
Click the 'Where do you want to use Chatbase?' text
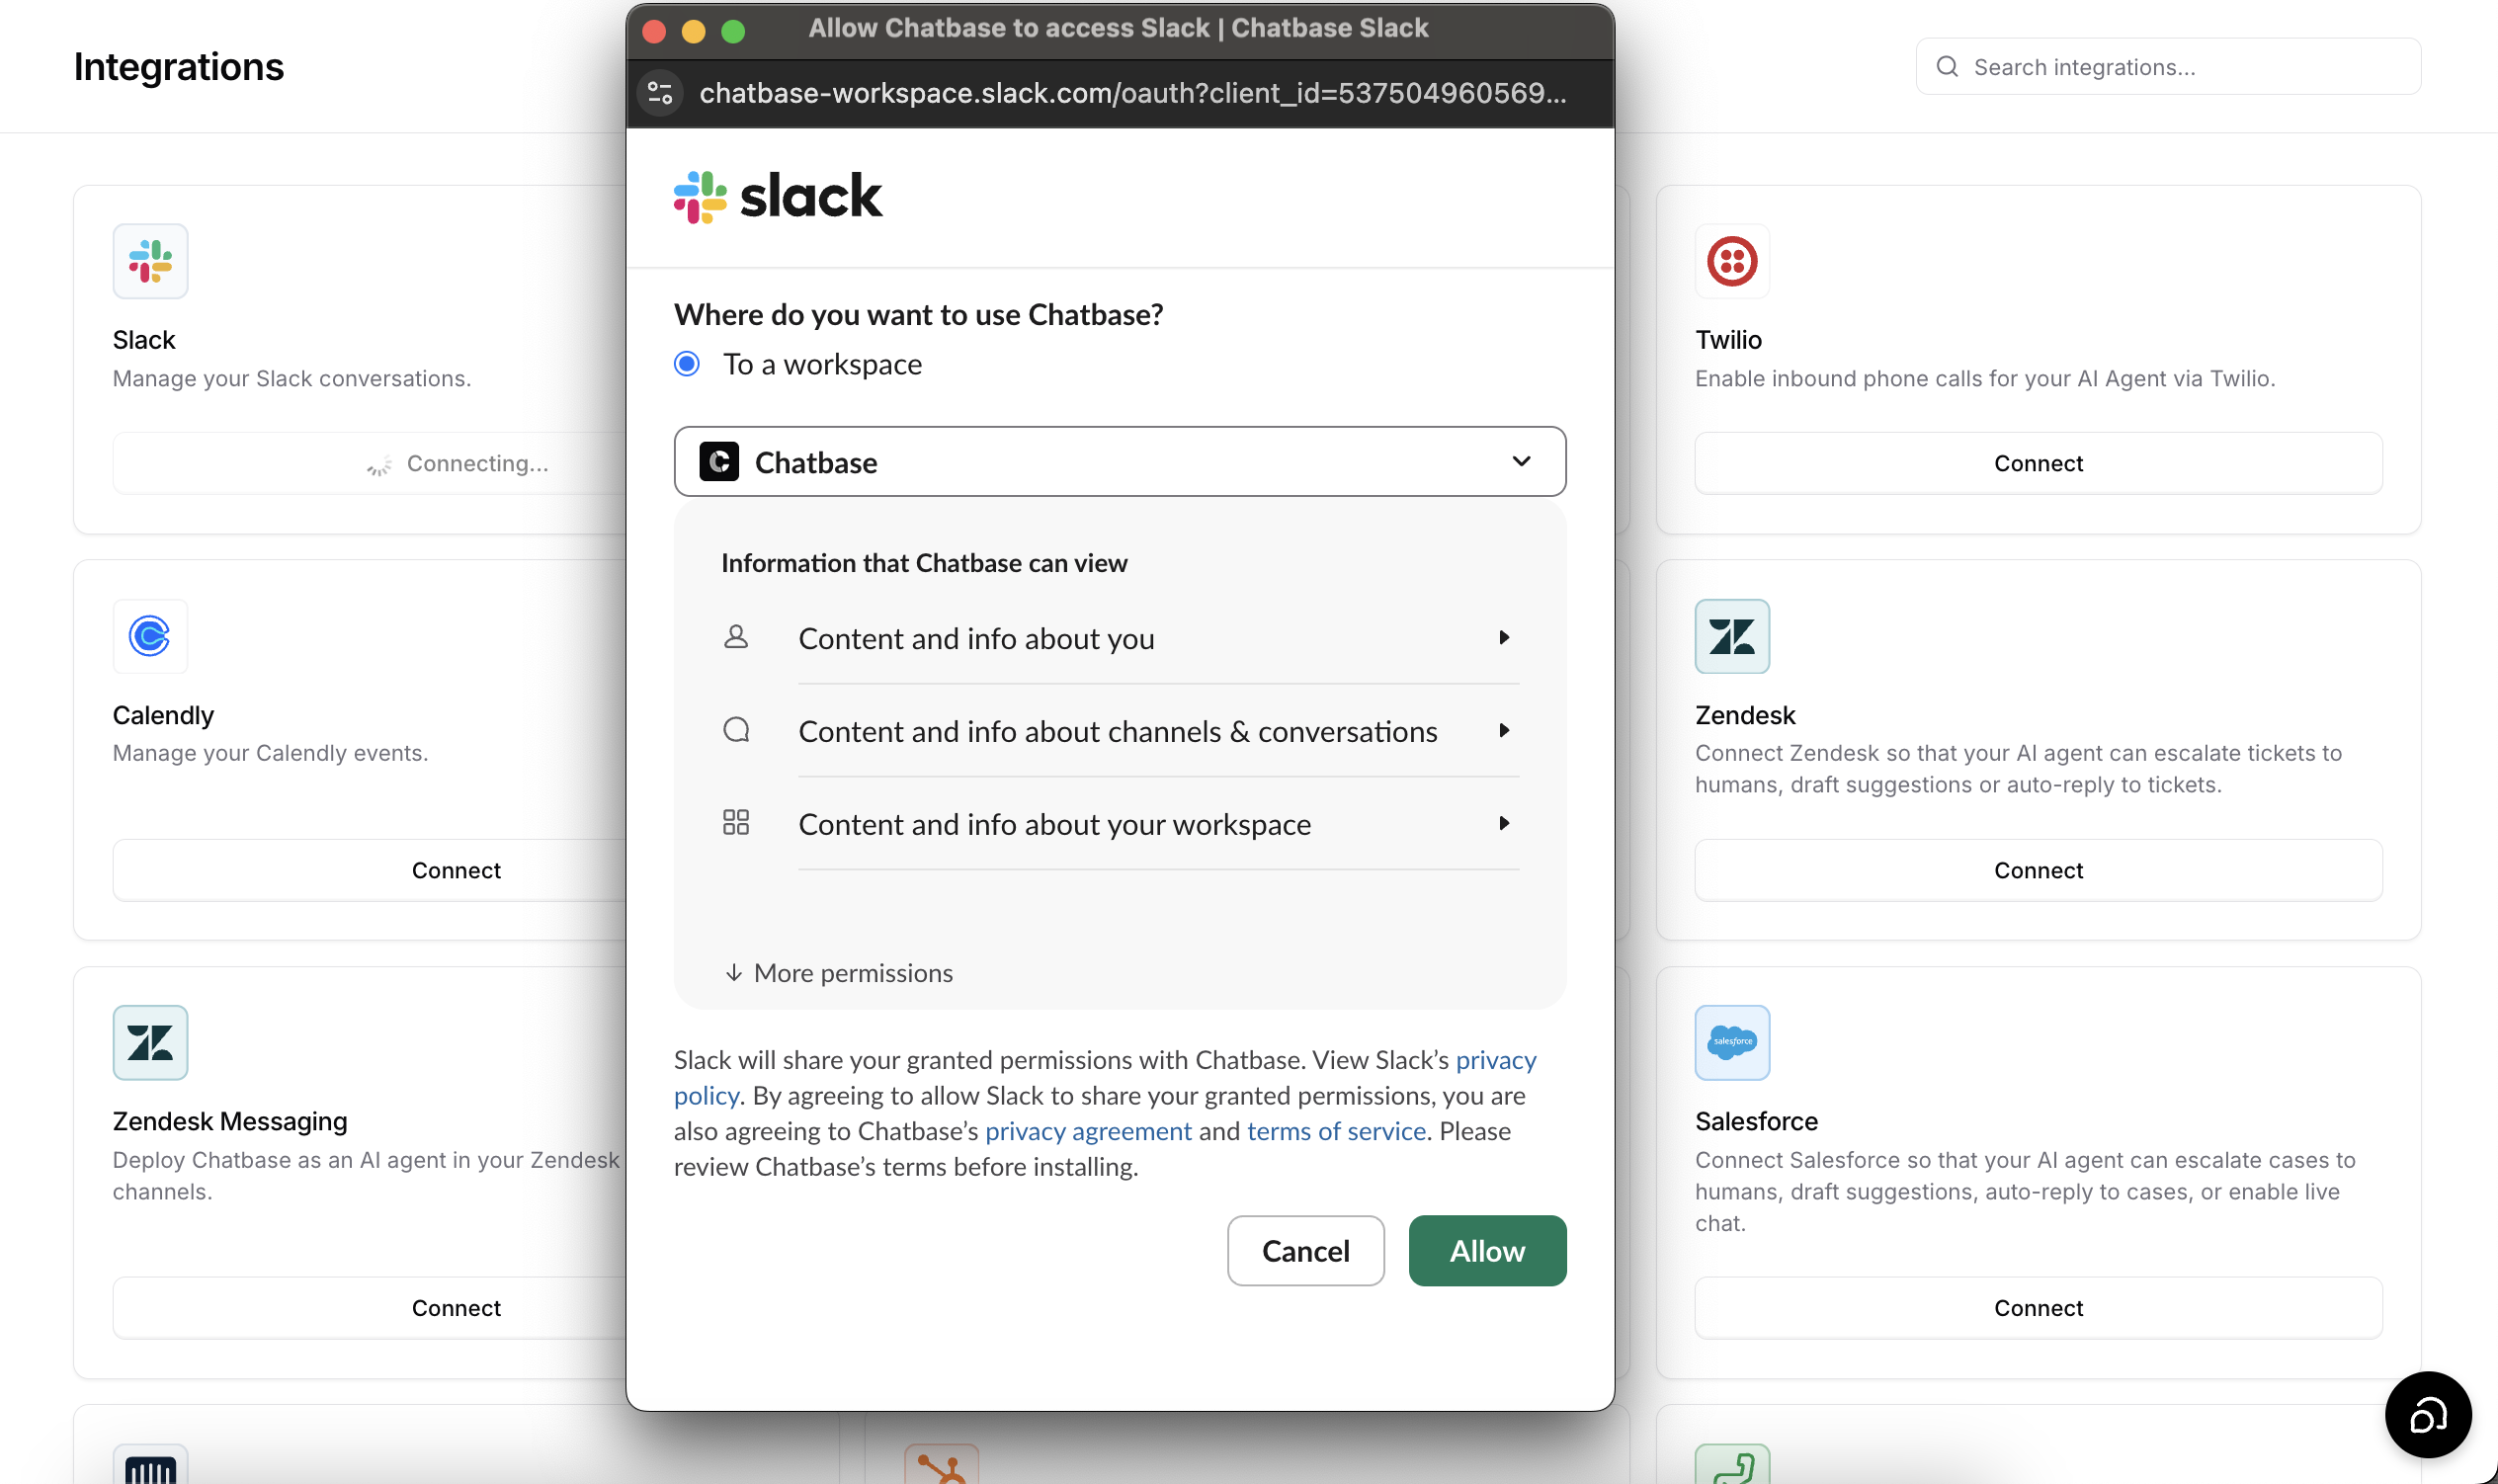(x=918, y=314)
